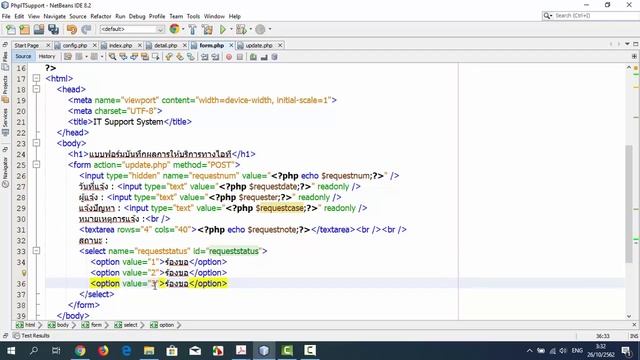Click the Comment editor toolbar icon
Image resolution: width=640 pixels, height=360 pixels.
pos(253,57)
